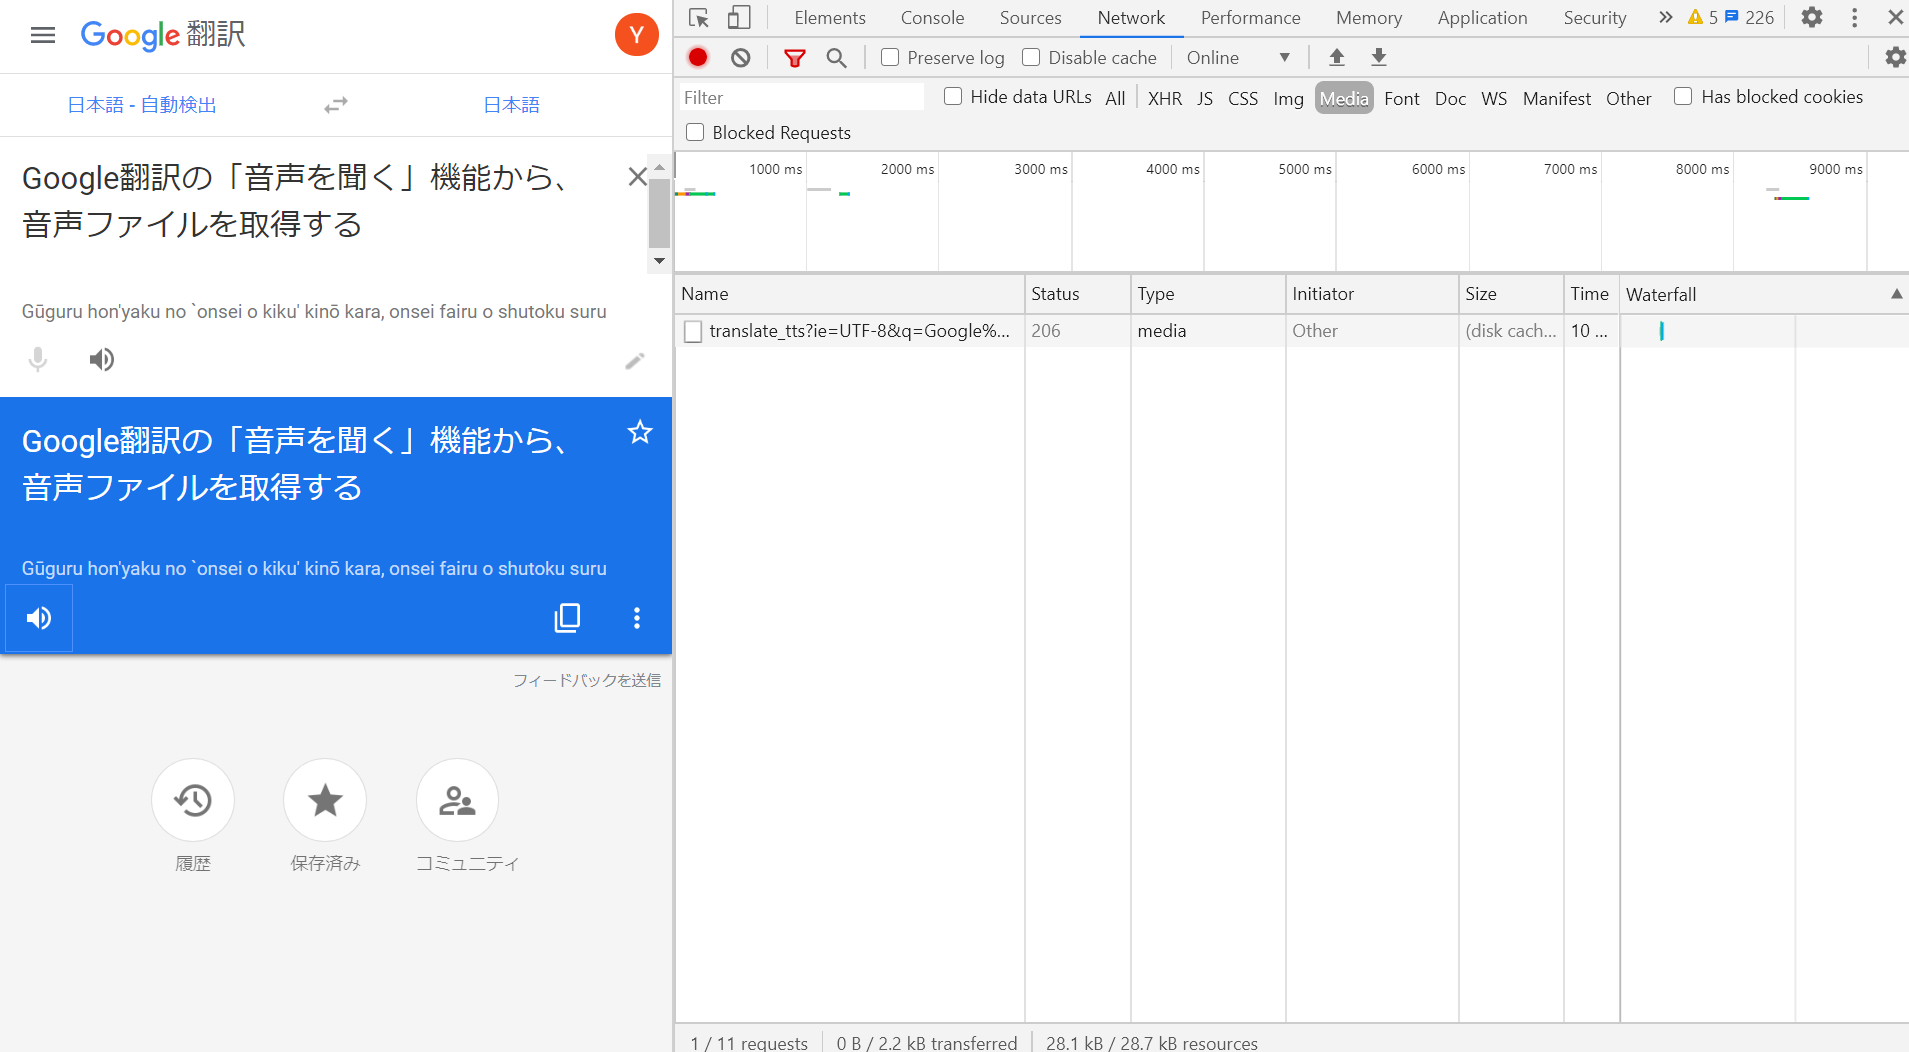Open the 保存済み saved translations
The height and width of the screenshot is (1052, 1909).
coord(325,800)
